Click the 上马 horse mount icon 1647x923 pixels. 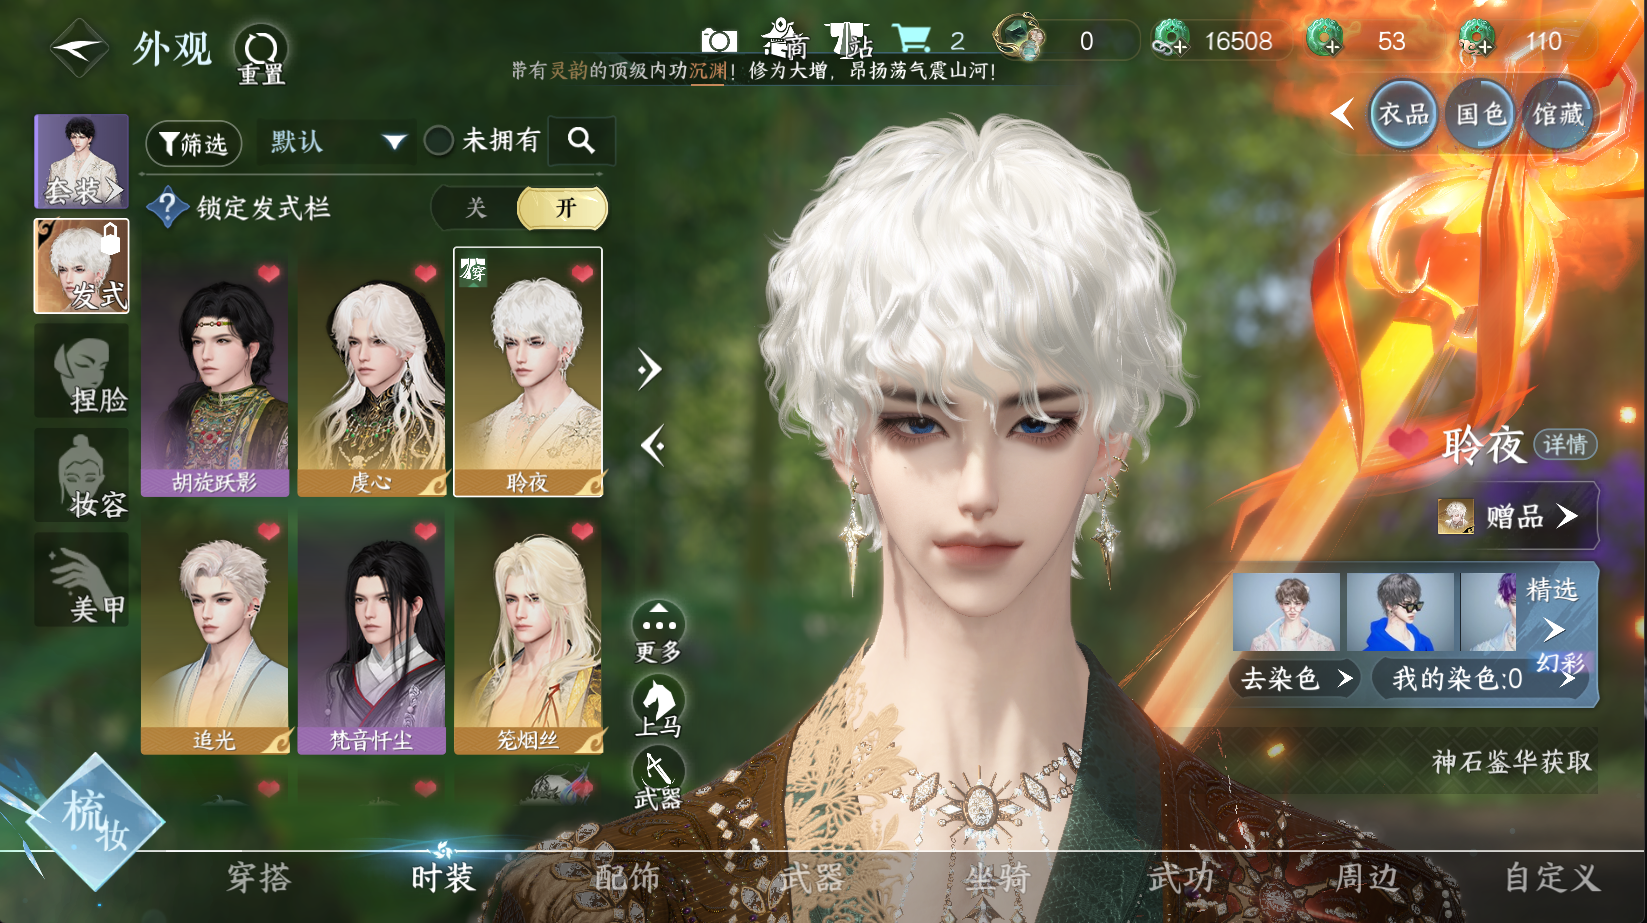[x=658, y=702]
